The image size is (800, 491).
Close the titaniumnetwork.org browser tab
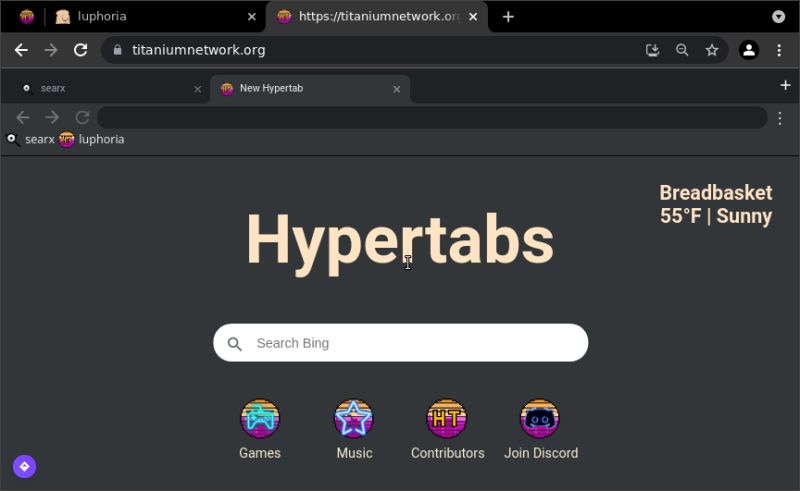point(473,17)
